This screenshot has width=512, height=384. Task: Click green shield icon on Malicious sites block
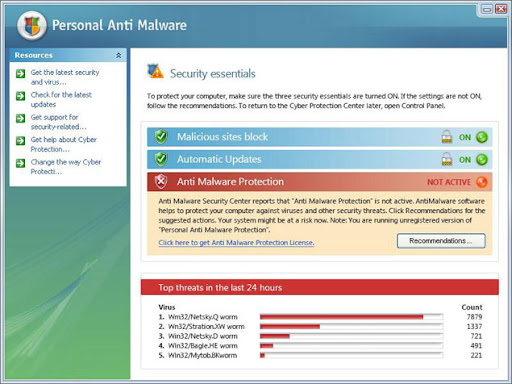click(x=161, y=137)
